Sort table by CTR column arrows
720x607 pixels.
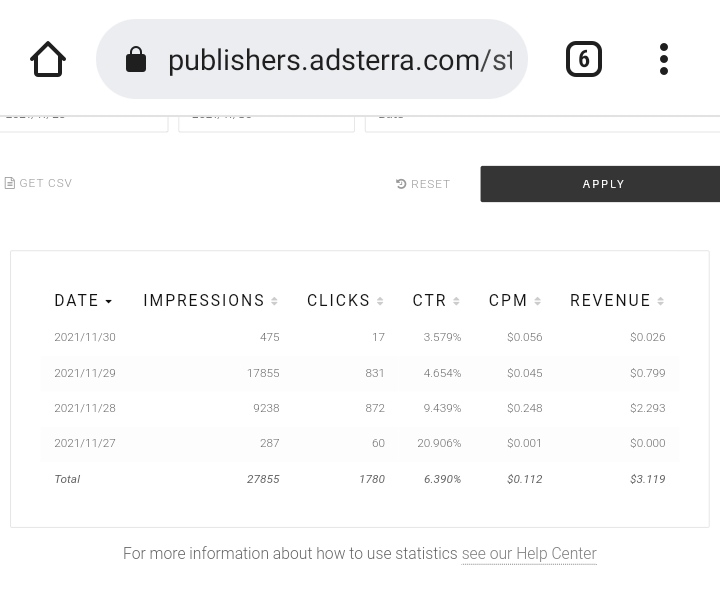pos(456,301)
